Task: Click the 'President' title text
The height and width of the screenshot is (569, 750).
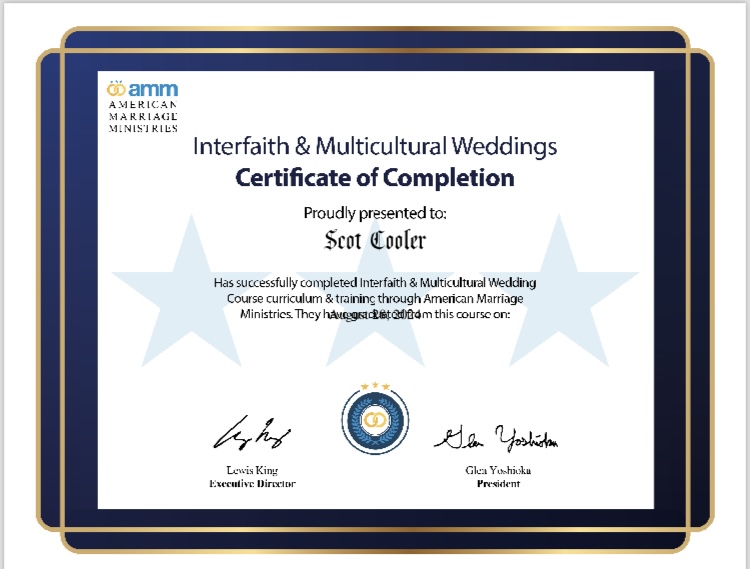Action: [499, 483]
